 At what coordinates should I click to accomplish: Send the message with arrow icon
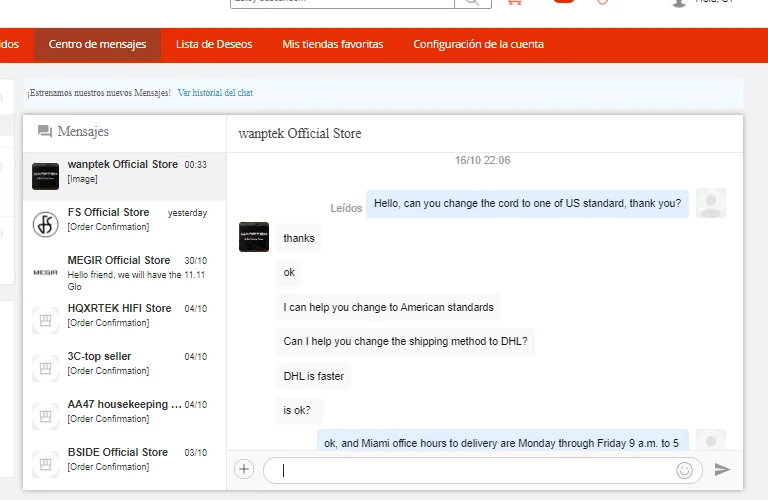[x=722, y=469]
